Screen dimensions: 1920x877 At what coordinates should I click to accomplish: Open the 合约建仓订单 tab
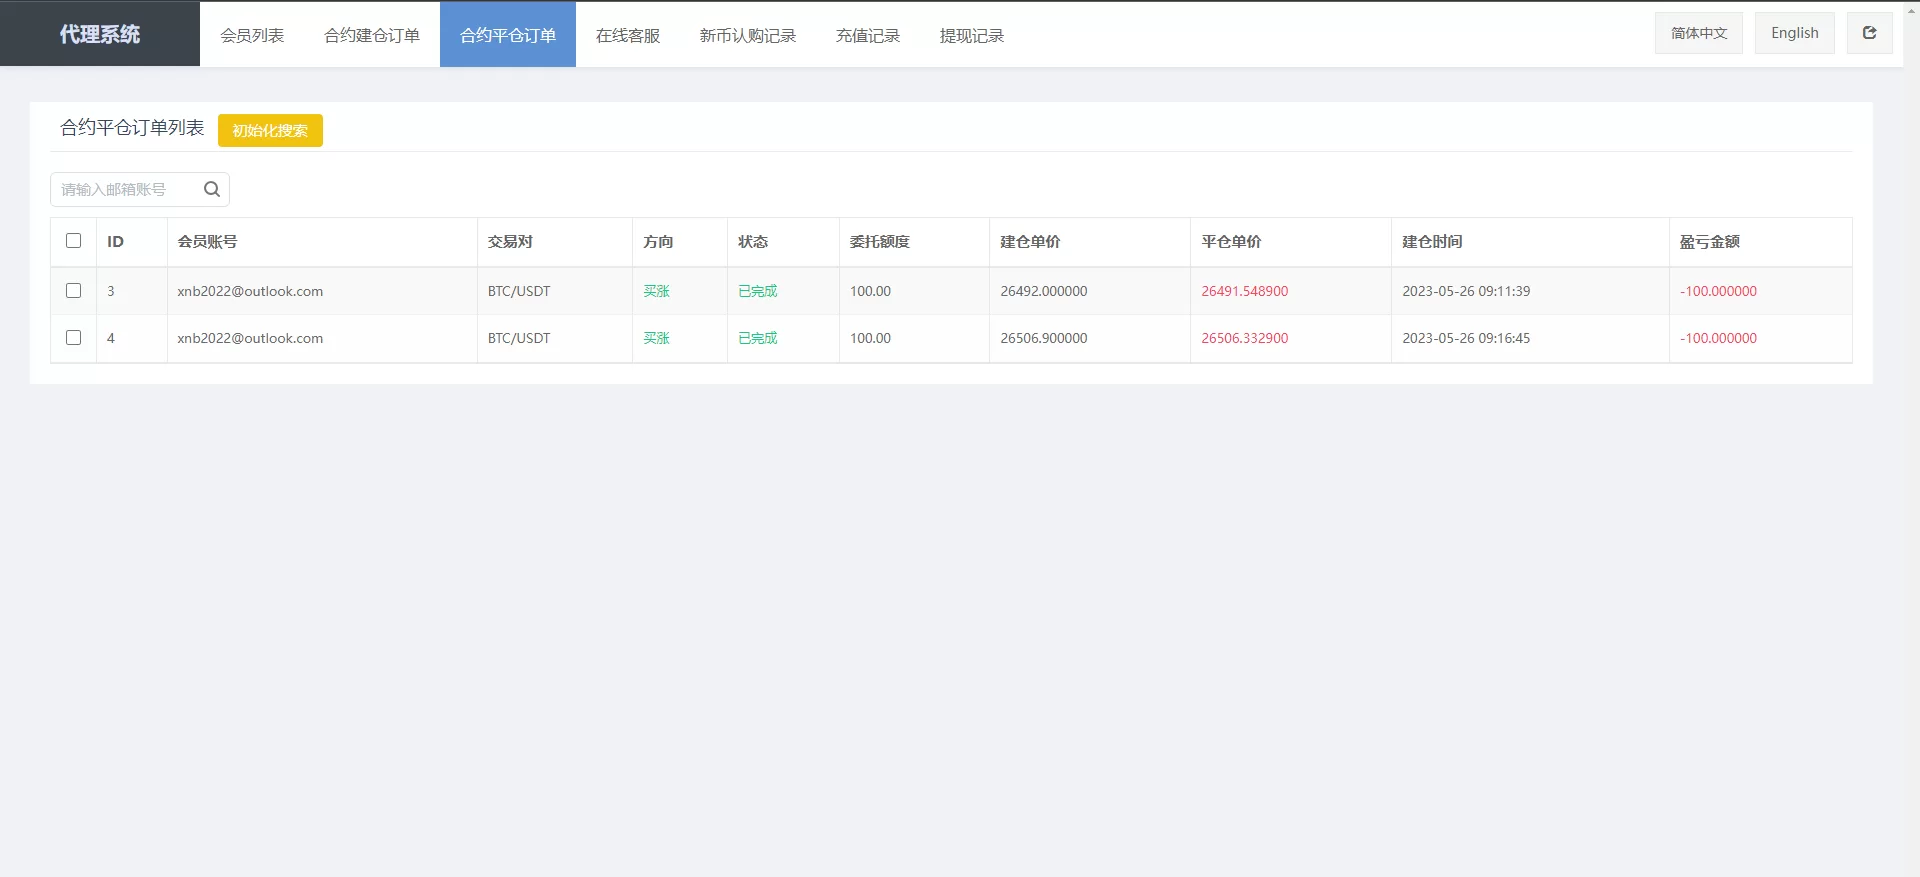click(372, 35)
